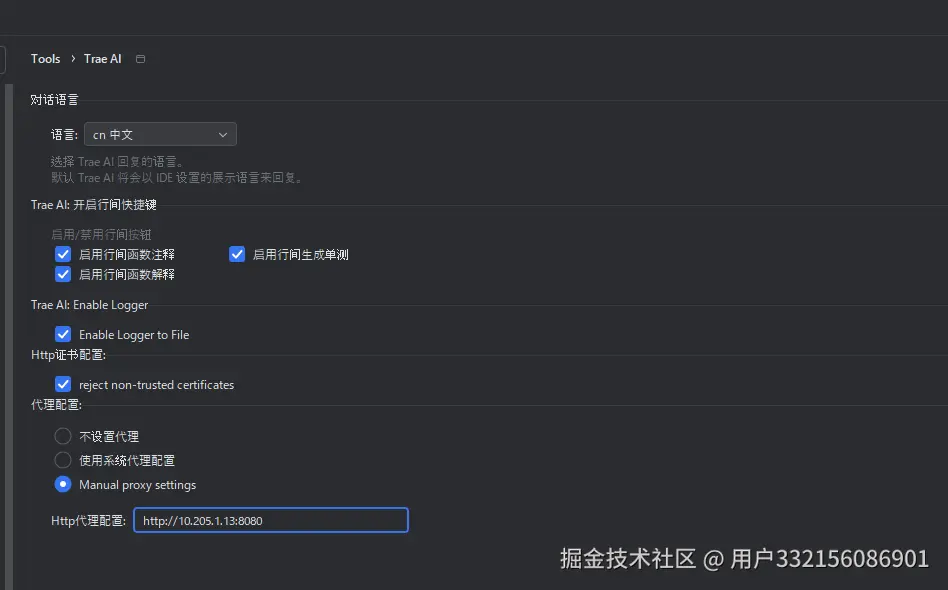948x590 pixels.
Task: Expand the breadcrumb chevron between Tools and Trae AI
Action: [x=72, y=59]
